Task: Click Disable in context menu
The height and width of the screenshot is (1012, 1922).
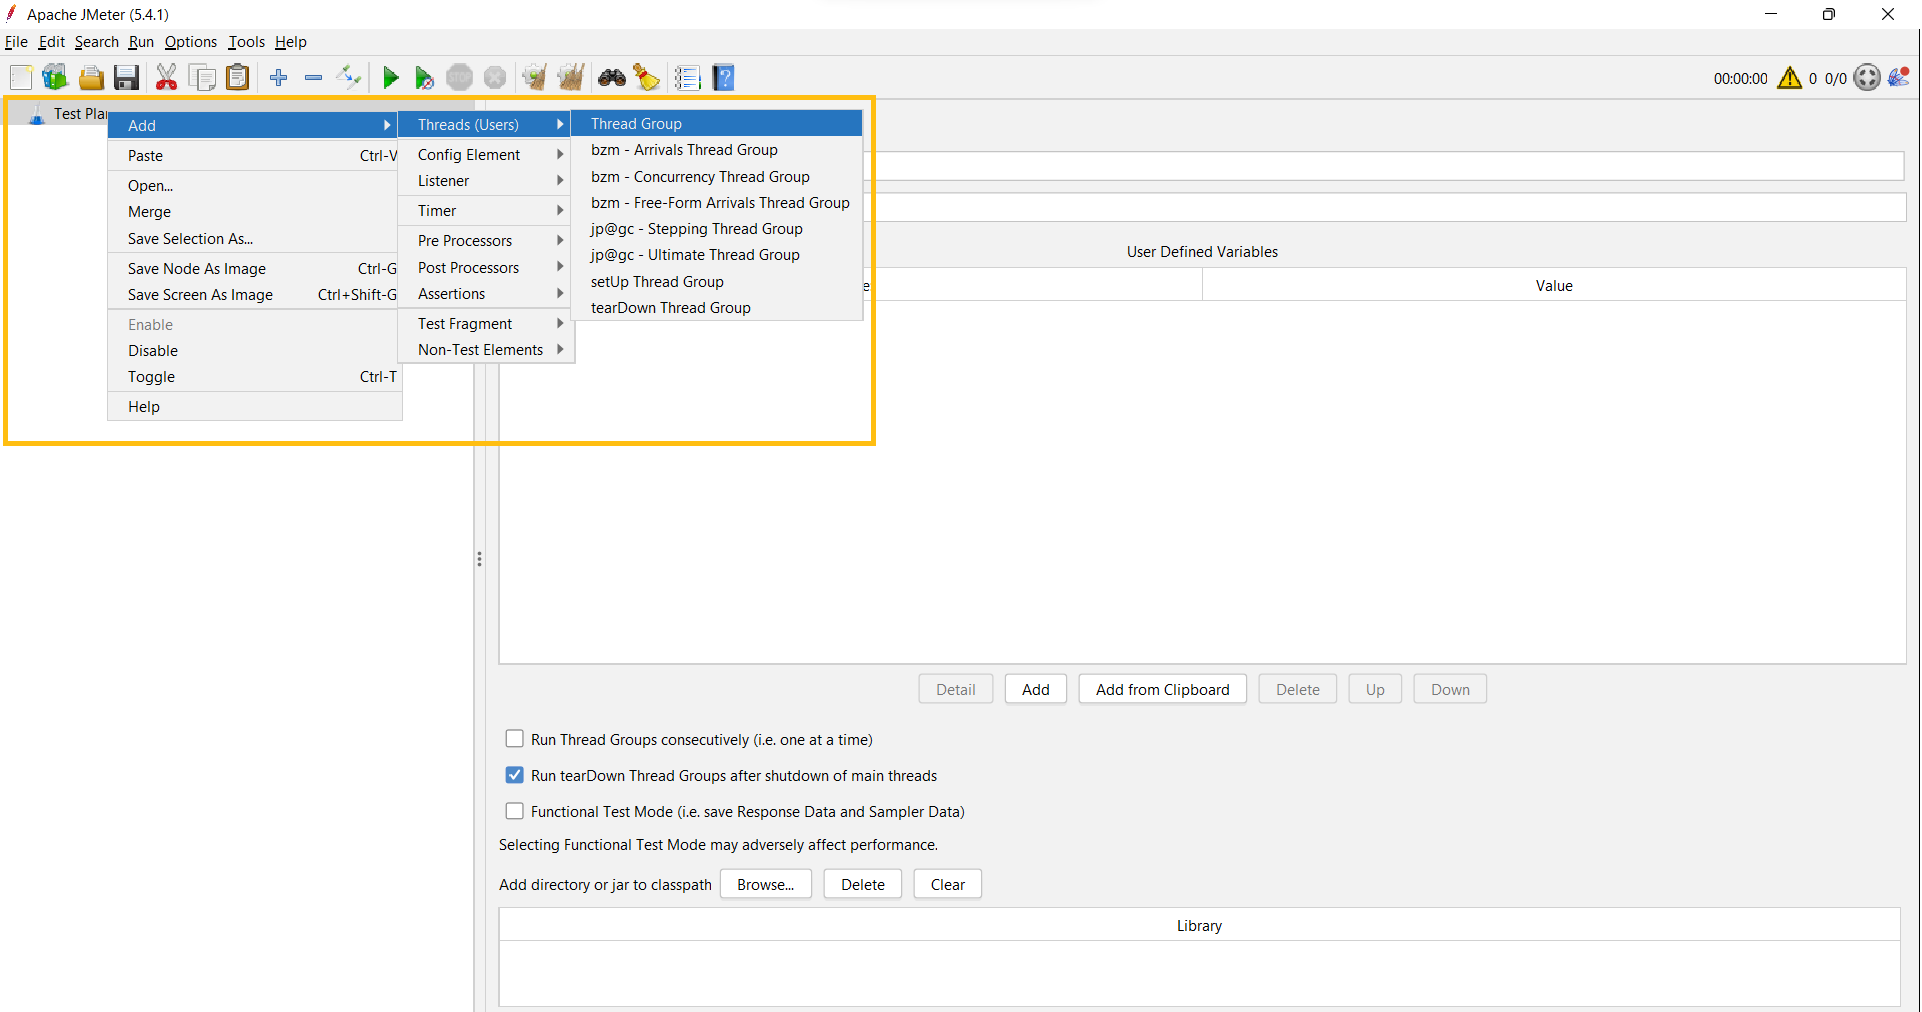Action: click(x=254, y=351)
